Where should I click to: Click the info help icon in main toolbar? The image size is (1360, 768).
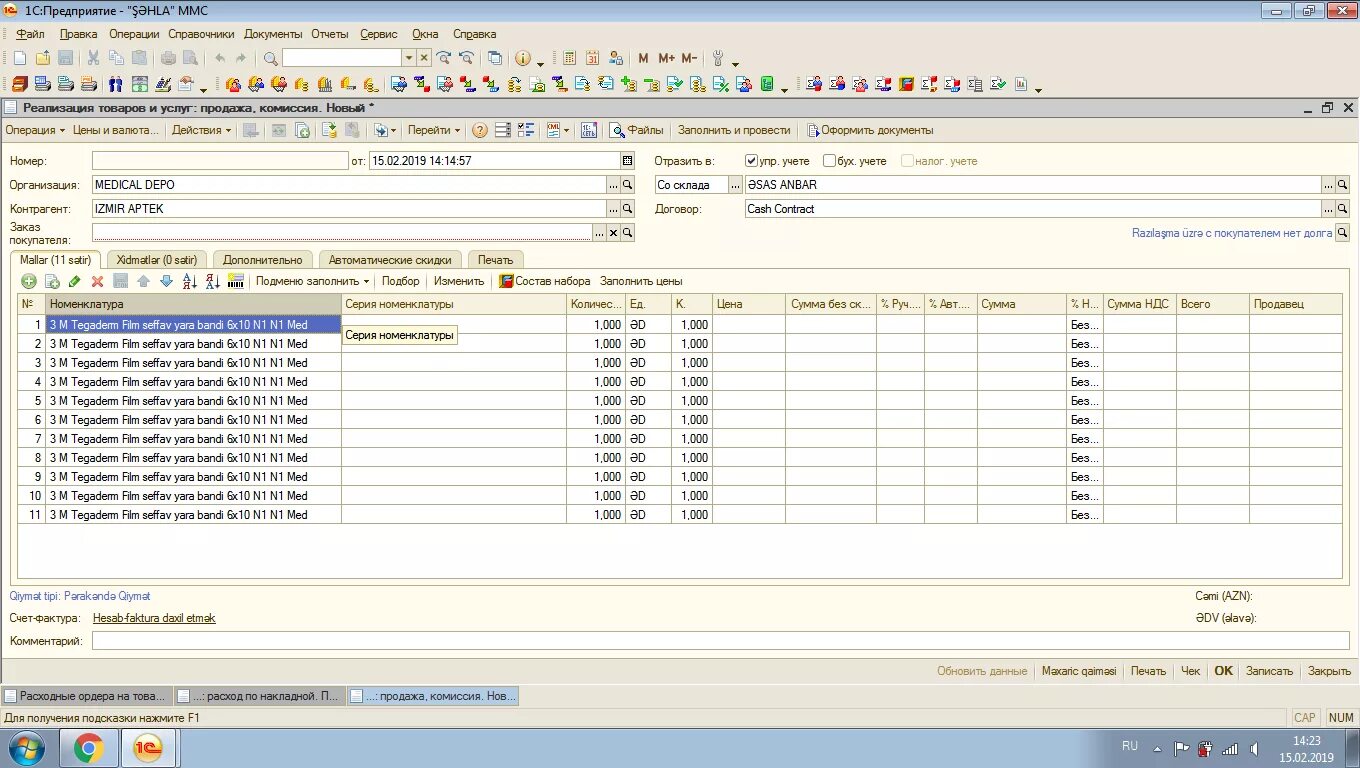click(x=522, y=58)
